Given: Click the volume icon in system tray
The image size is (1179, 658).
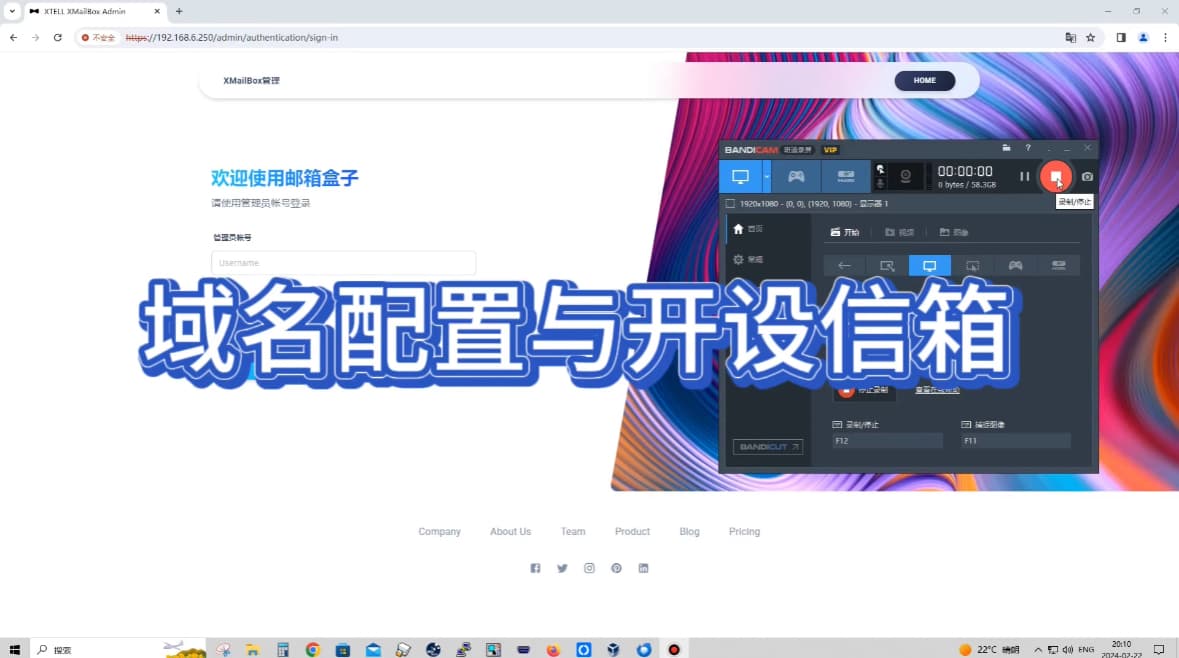Looking at the screenshot, I should pyautogui.click(x=1068, y=650).
